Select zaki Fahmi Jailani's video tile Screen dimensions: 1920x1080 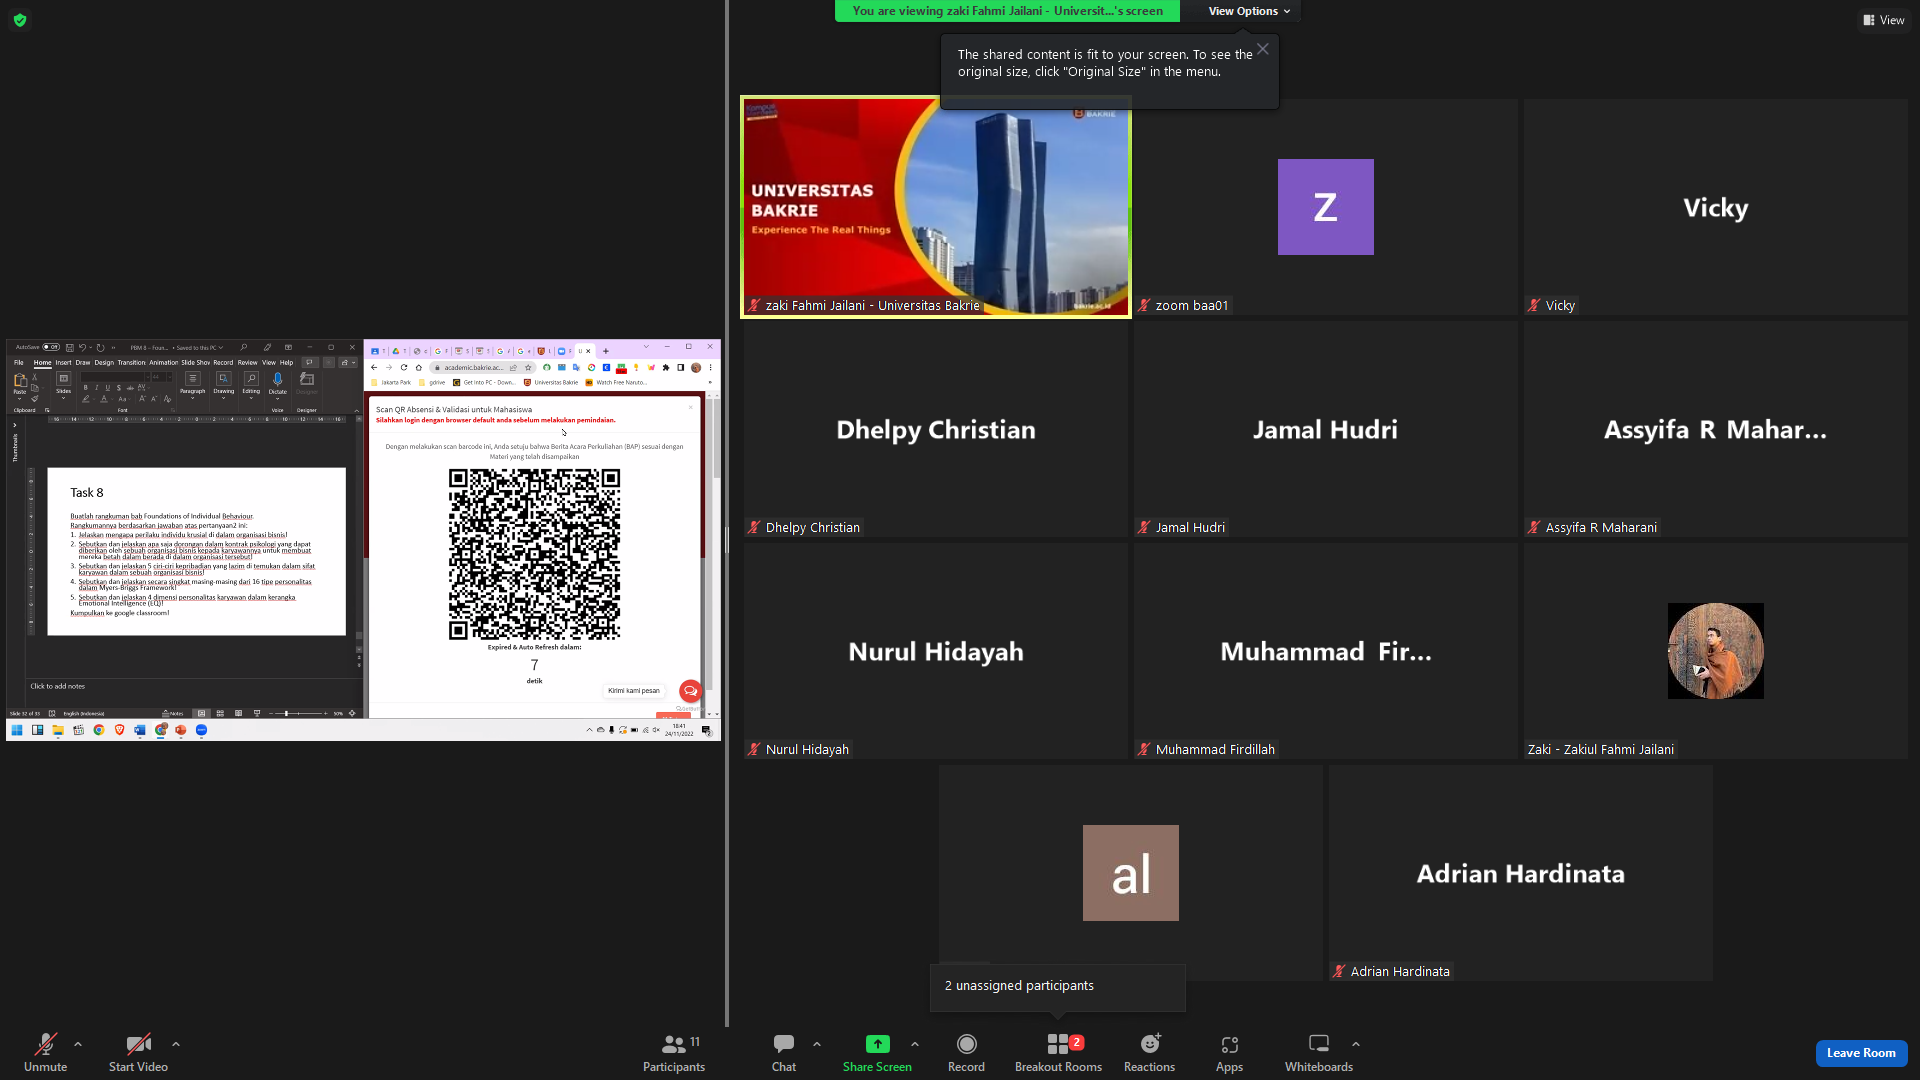coord(936,207)
